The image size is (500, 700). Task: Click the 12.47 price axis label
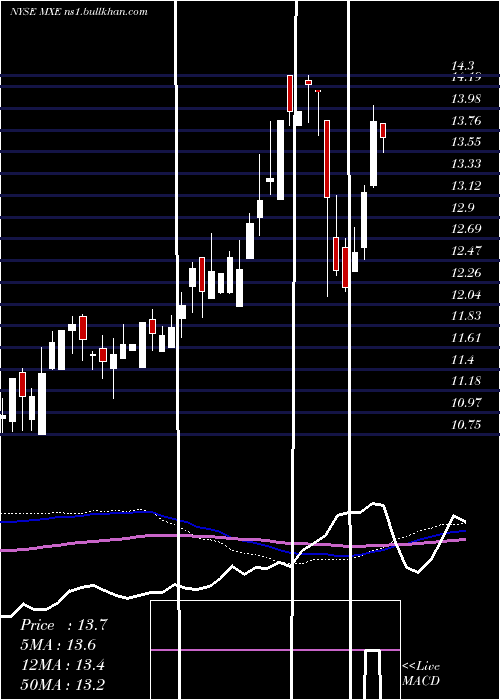click(466, 250)
